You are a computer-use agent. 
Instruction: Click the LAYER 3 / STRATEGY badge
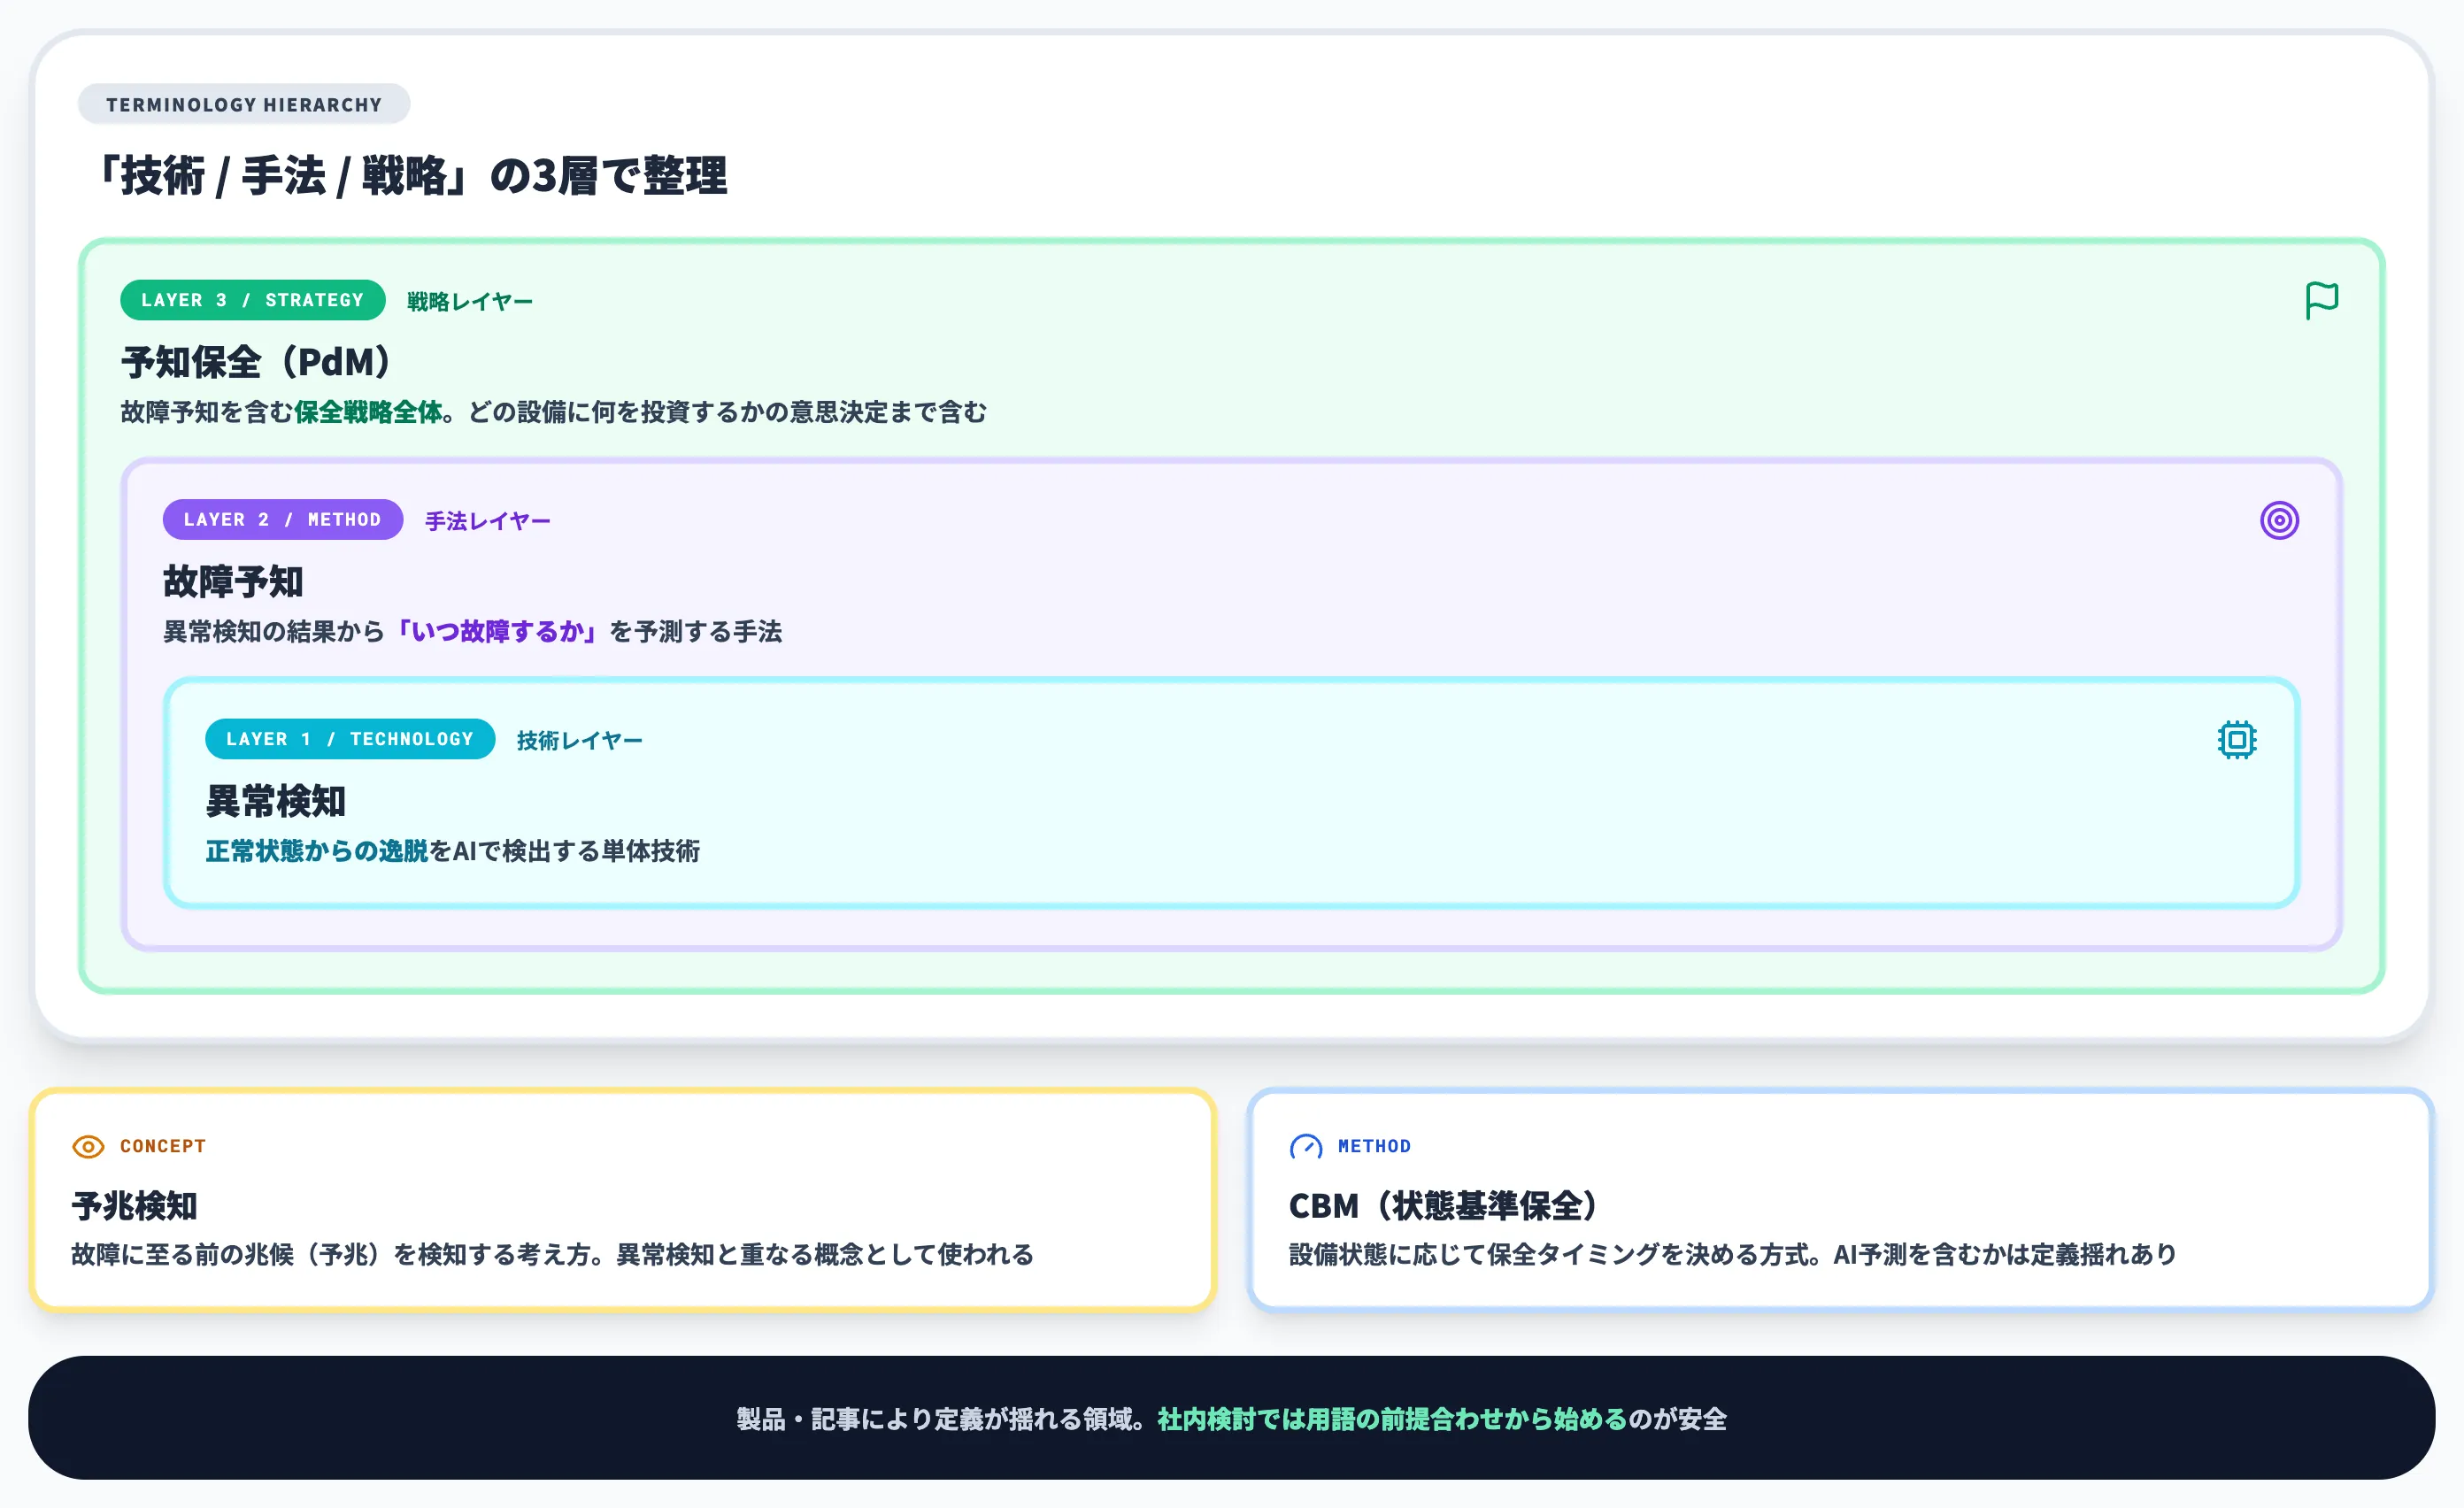tap(252, 299)
